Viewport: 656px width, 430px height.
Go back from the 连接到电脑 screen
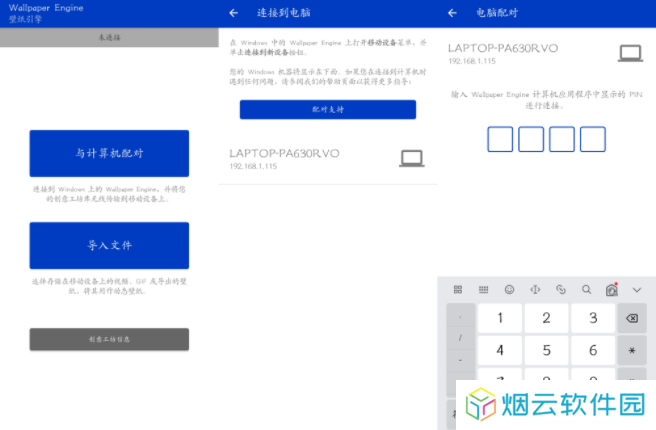(x=233, y=13)
